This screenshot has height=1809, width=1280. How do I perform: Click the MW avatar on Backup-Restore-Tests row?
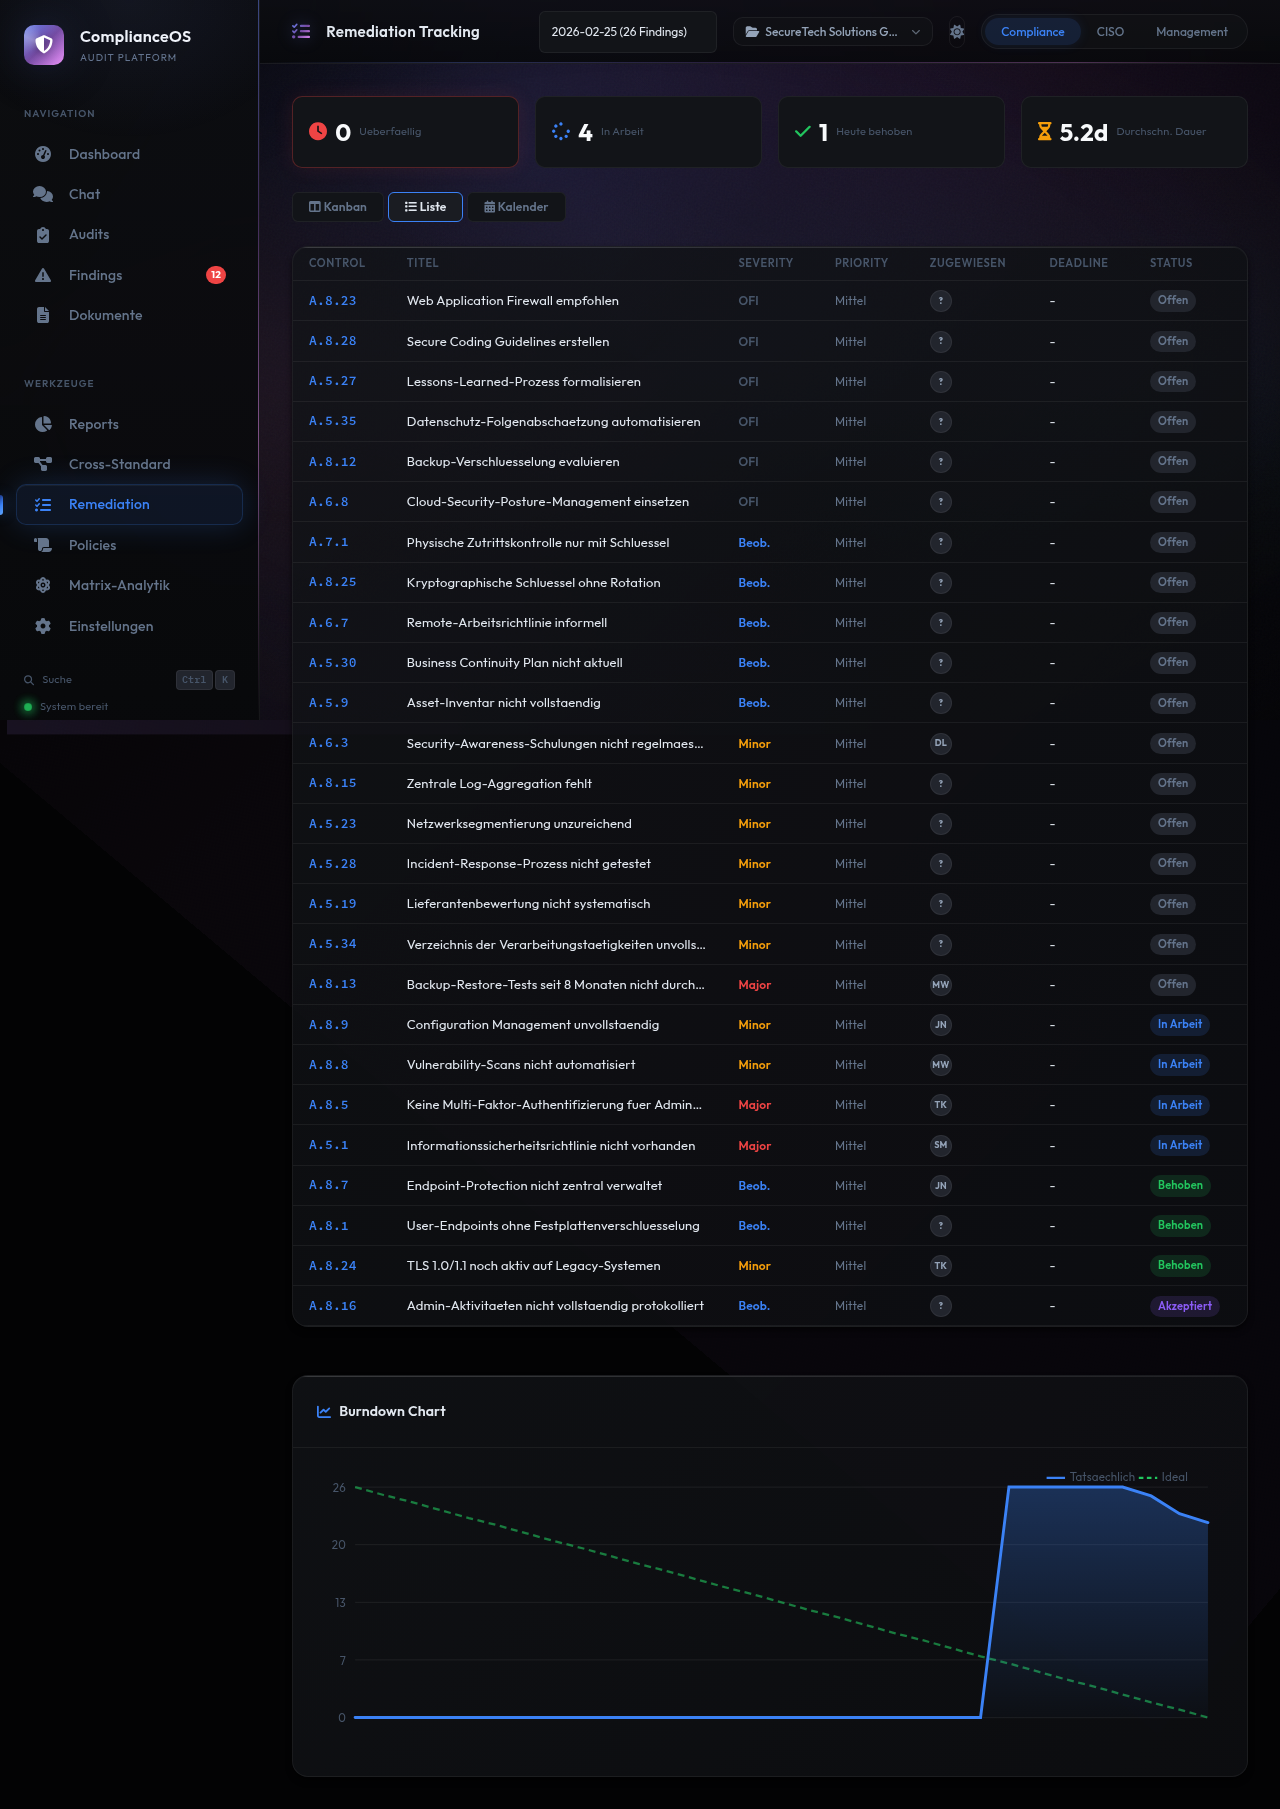coord(940,985)
